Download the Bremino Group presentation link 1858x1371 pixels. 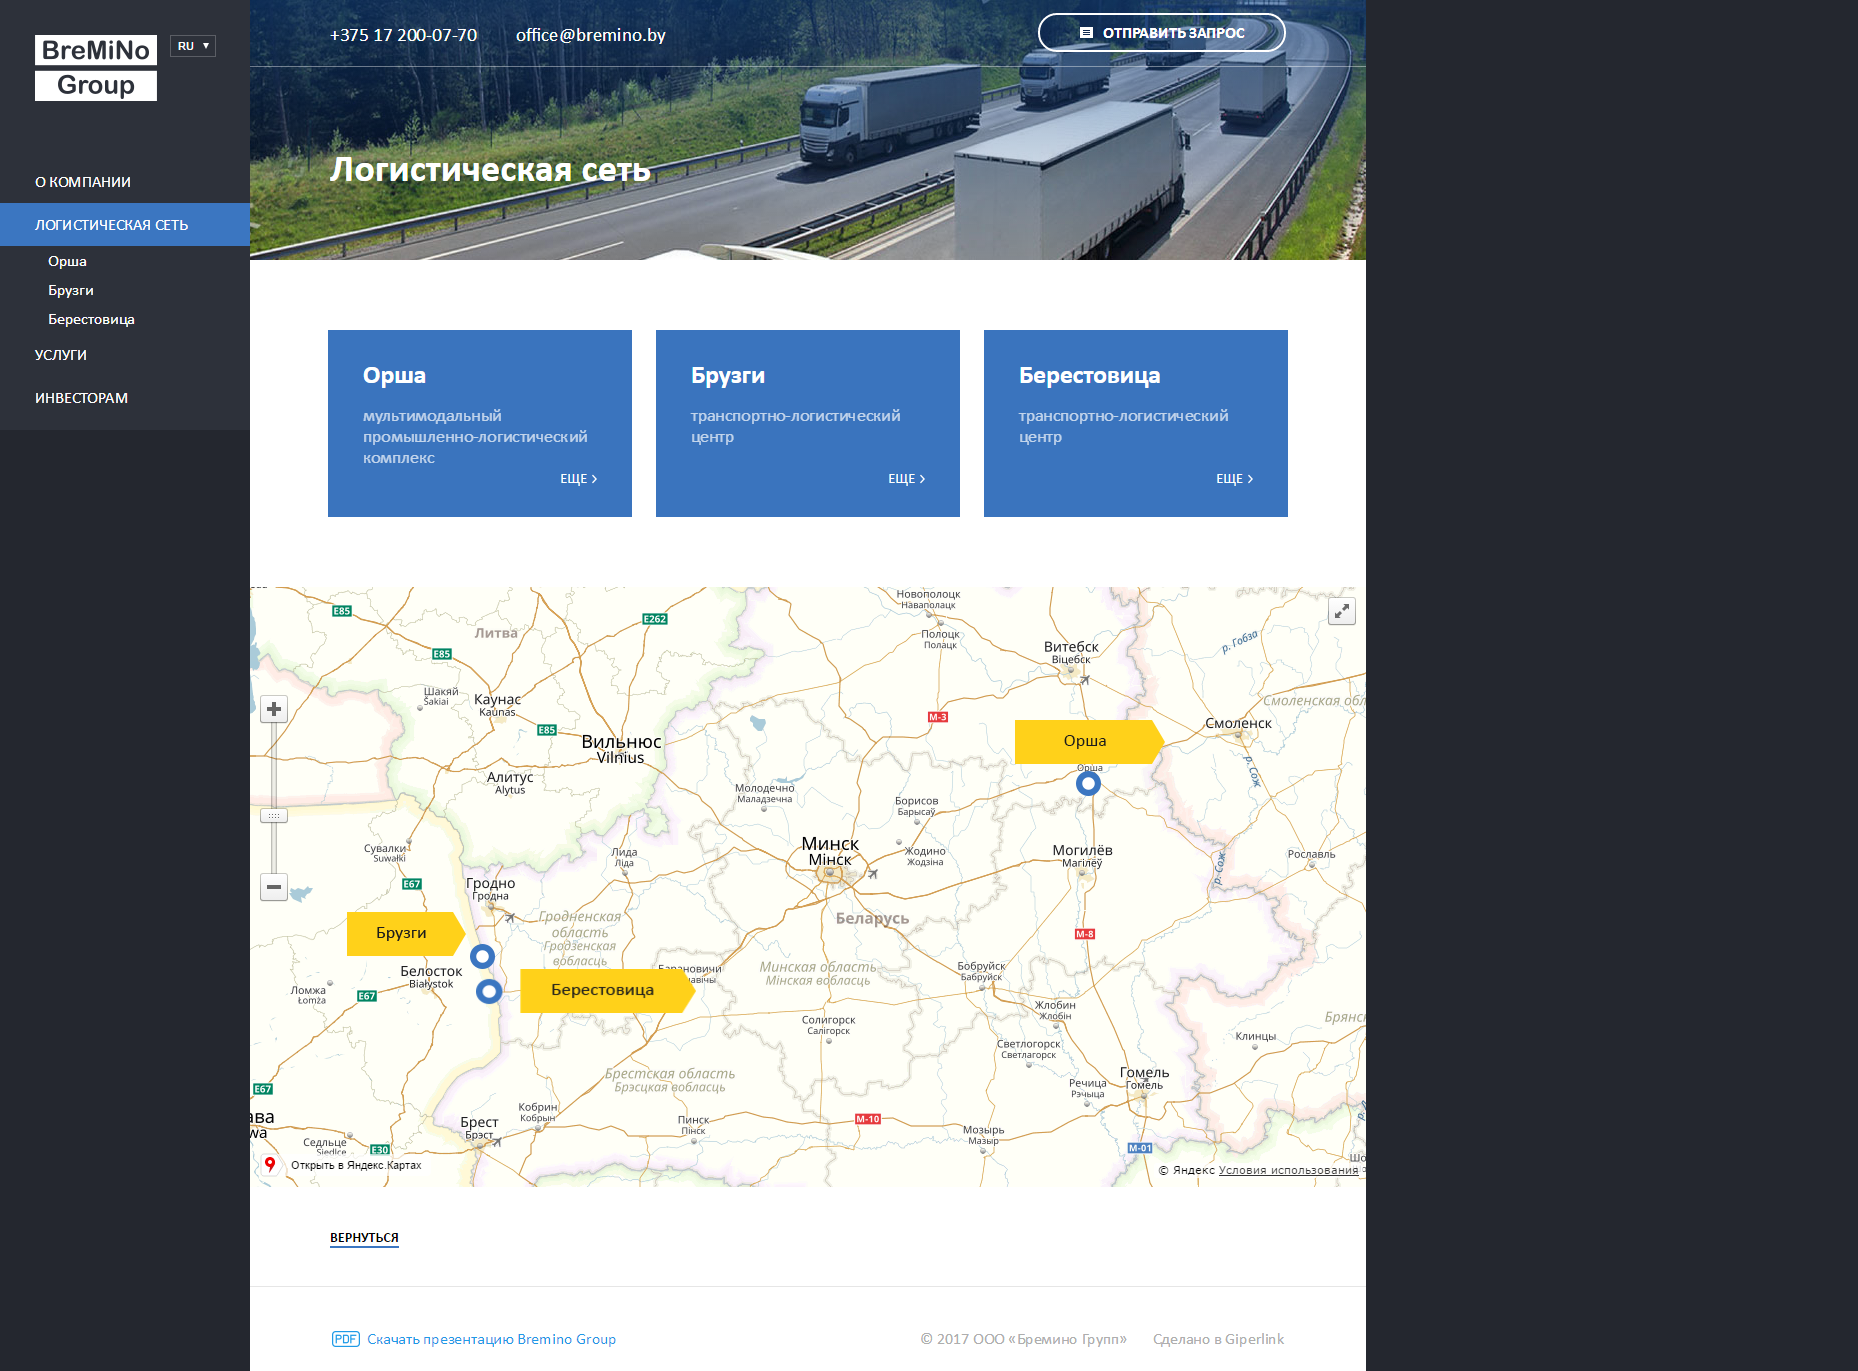491,1339
